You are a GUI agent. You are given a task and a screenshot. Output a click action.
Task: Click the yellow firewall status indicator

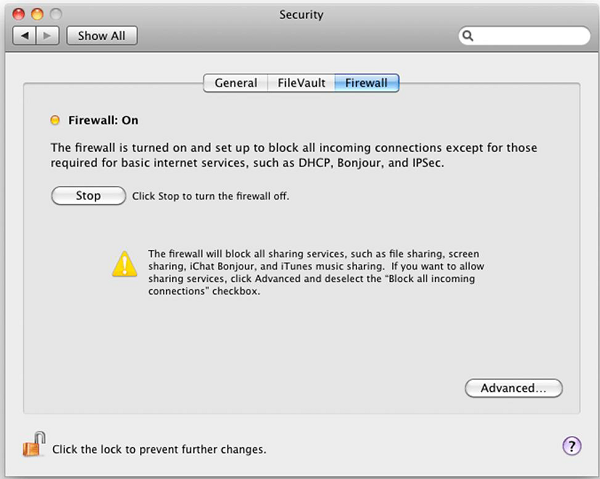click(56, 121)
